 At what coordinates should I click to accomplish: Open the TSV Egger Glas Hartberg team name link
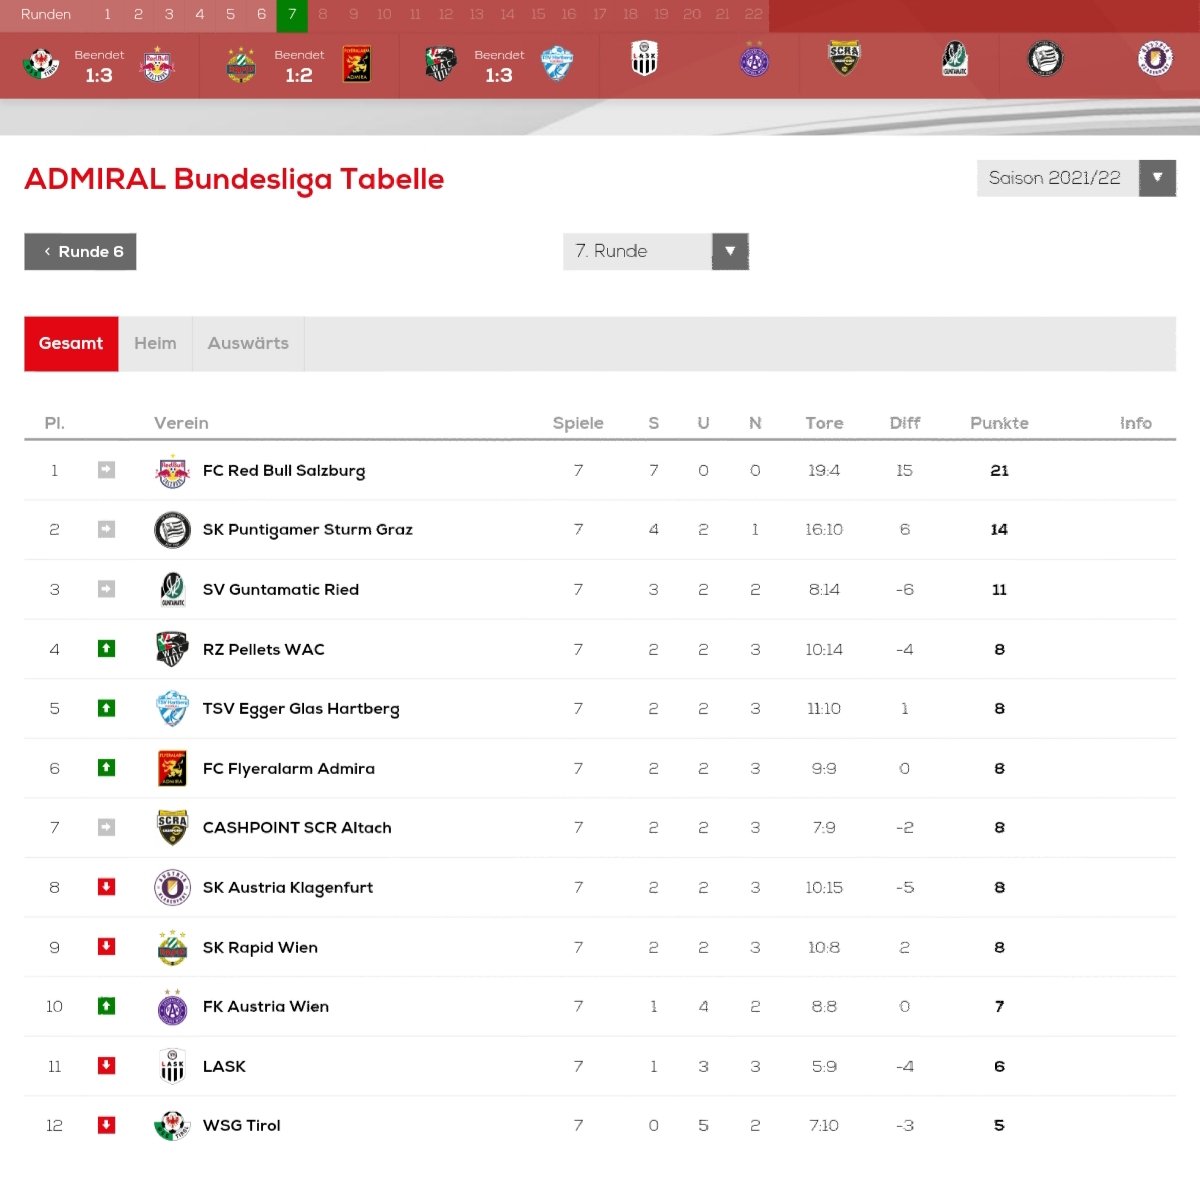pos(301,709)
